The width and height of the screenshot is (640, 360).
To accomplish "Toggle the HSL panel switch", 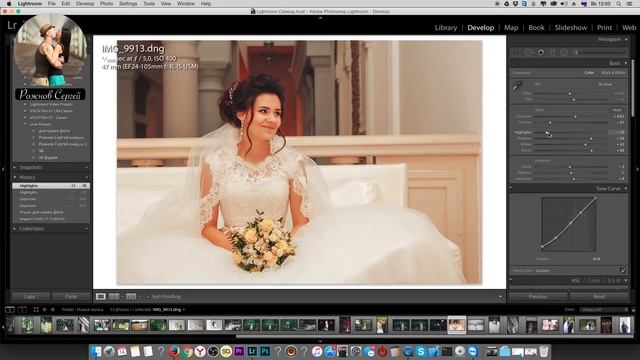I will tap(511, 280).
